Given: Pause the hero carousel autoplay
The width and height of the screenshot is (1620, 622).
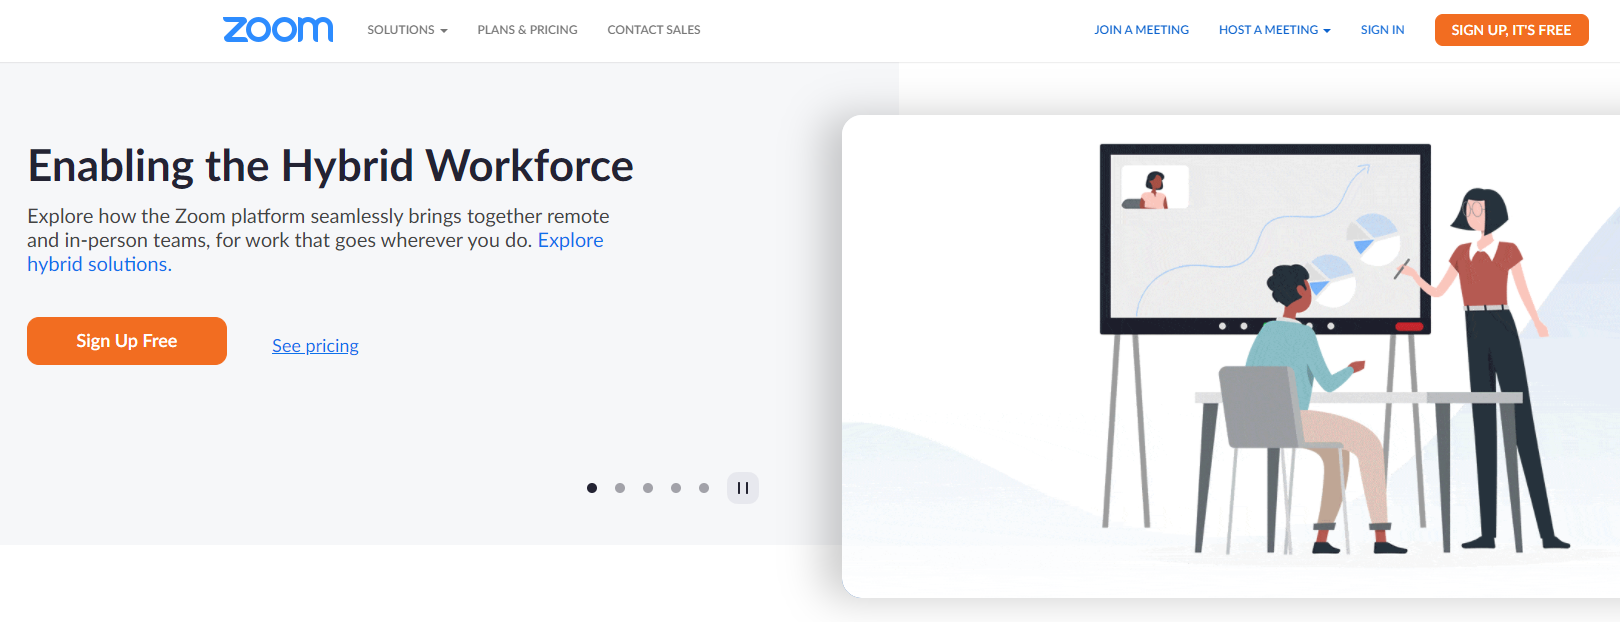Looking at the screenshot, I should tap(743, 488).
